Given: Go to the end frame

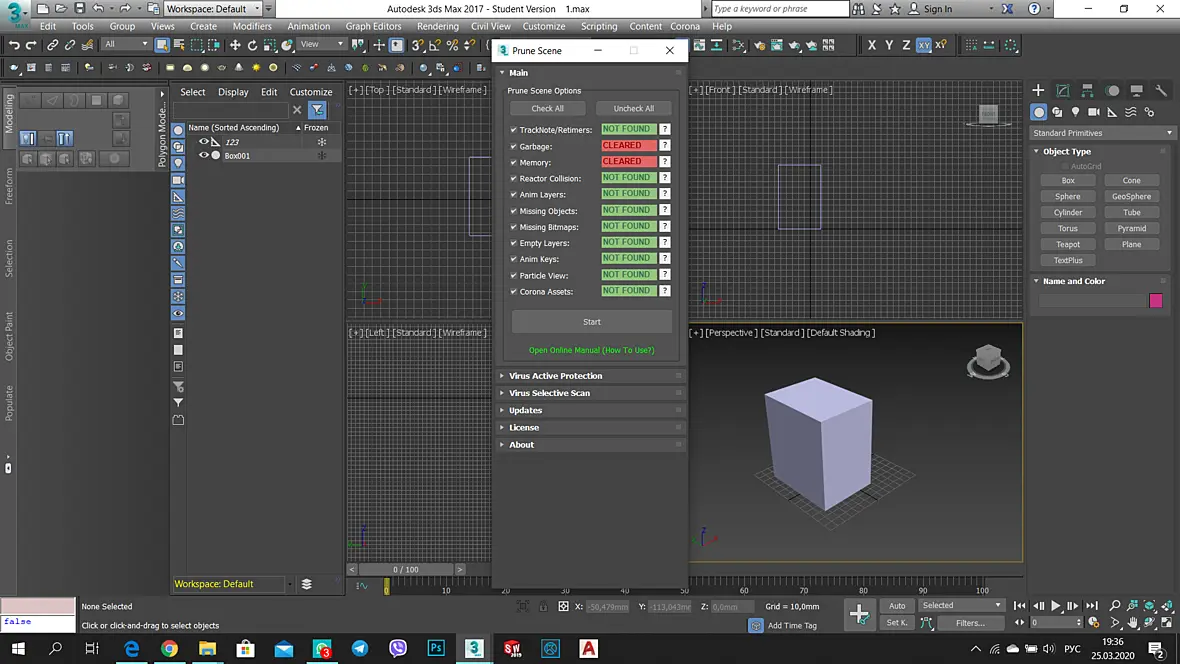Looking at the screenshot, I should 1092,605.
